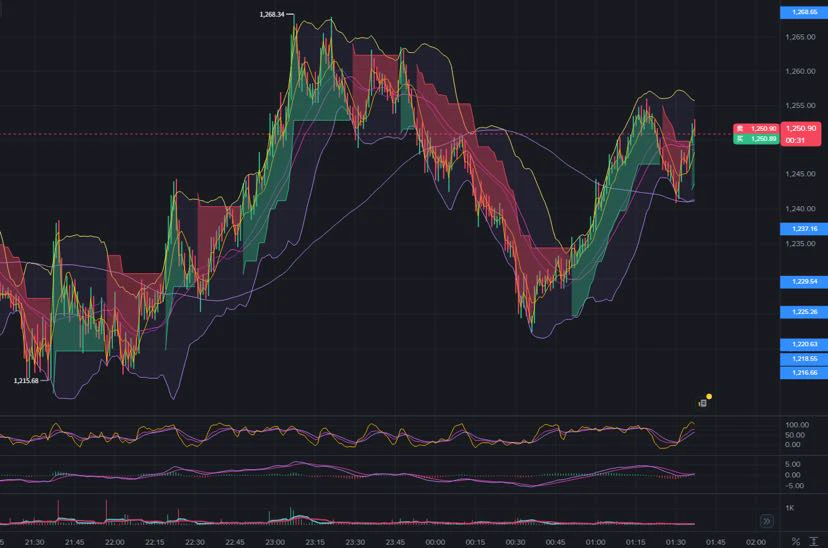Select the 1,216.66 blue price level label
This screenshot has height=548, width=828.
click(804, 373)
